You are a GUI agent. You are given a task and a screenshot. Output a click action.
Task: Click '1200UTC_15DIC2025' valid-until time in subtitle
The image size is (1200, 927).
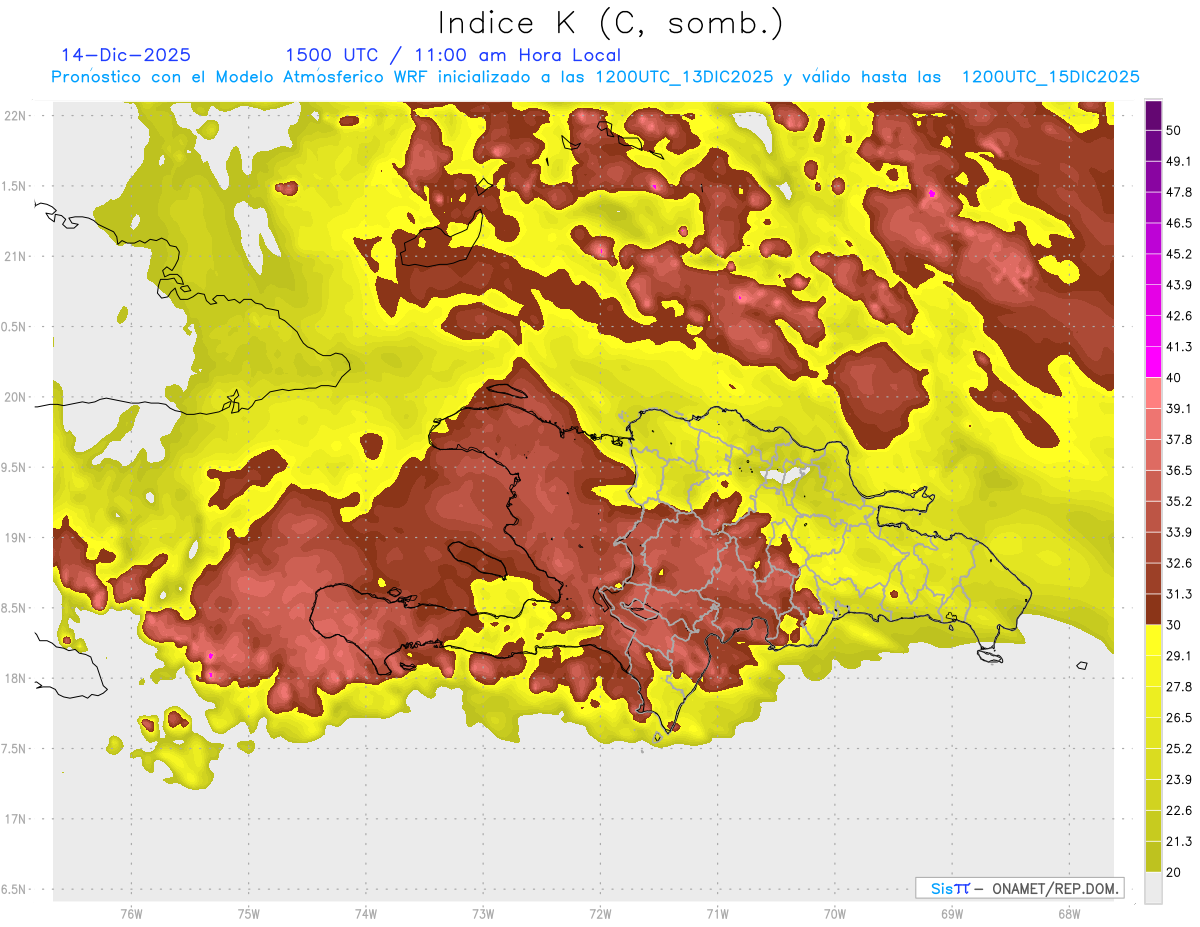(1051, 77)
